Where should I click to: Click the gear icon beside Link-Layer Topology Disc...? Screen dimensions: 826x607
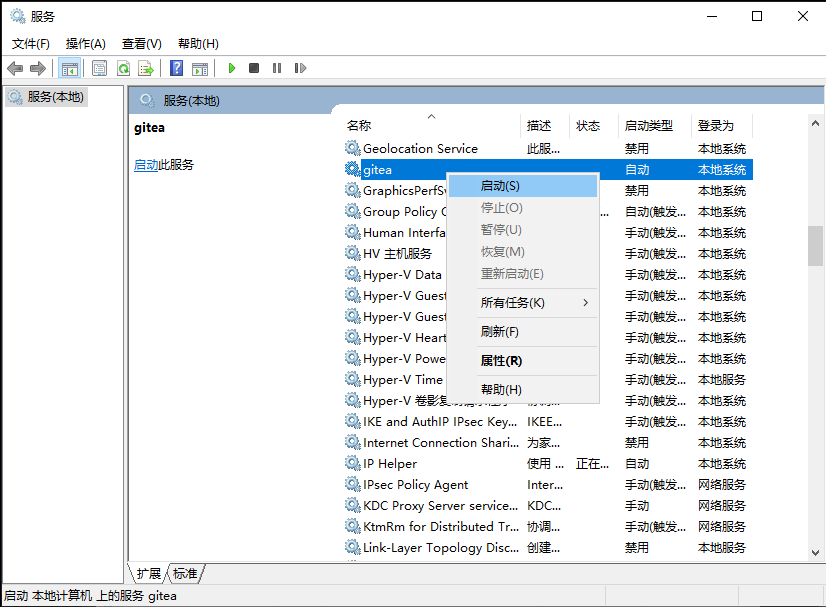352,547
